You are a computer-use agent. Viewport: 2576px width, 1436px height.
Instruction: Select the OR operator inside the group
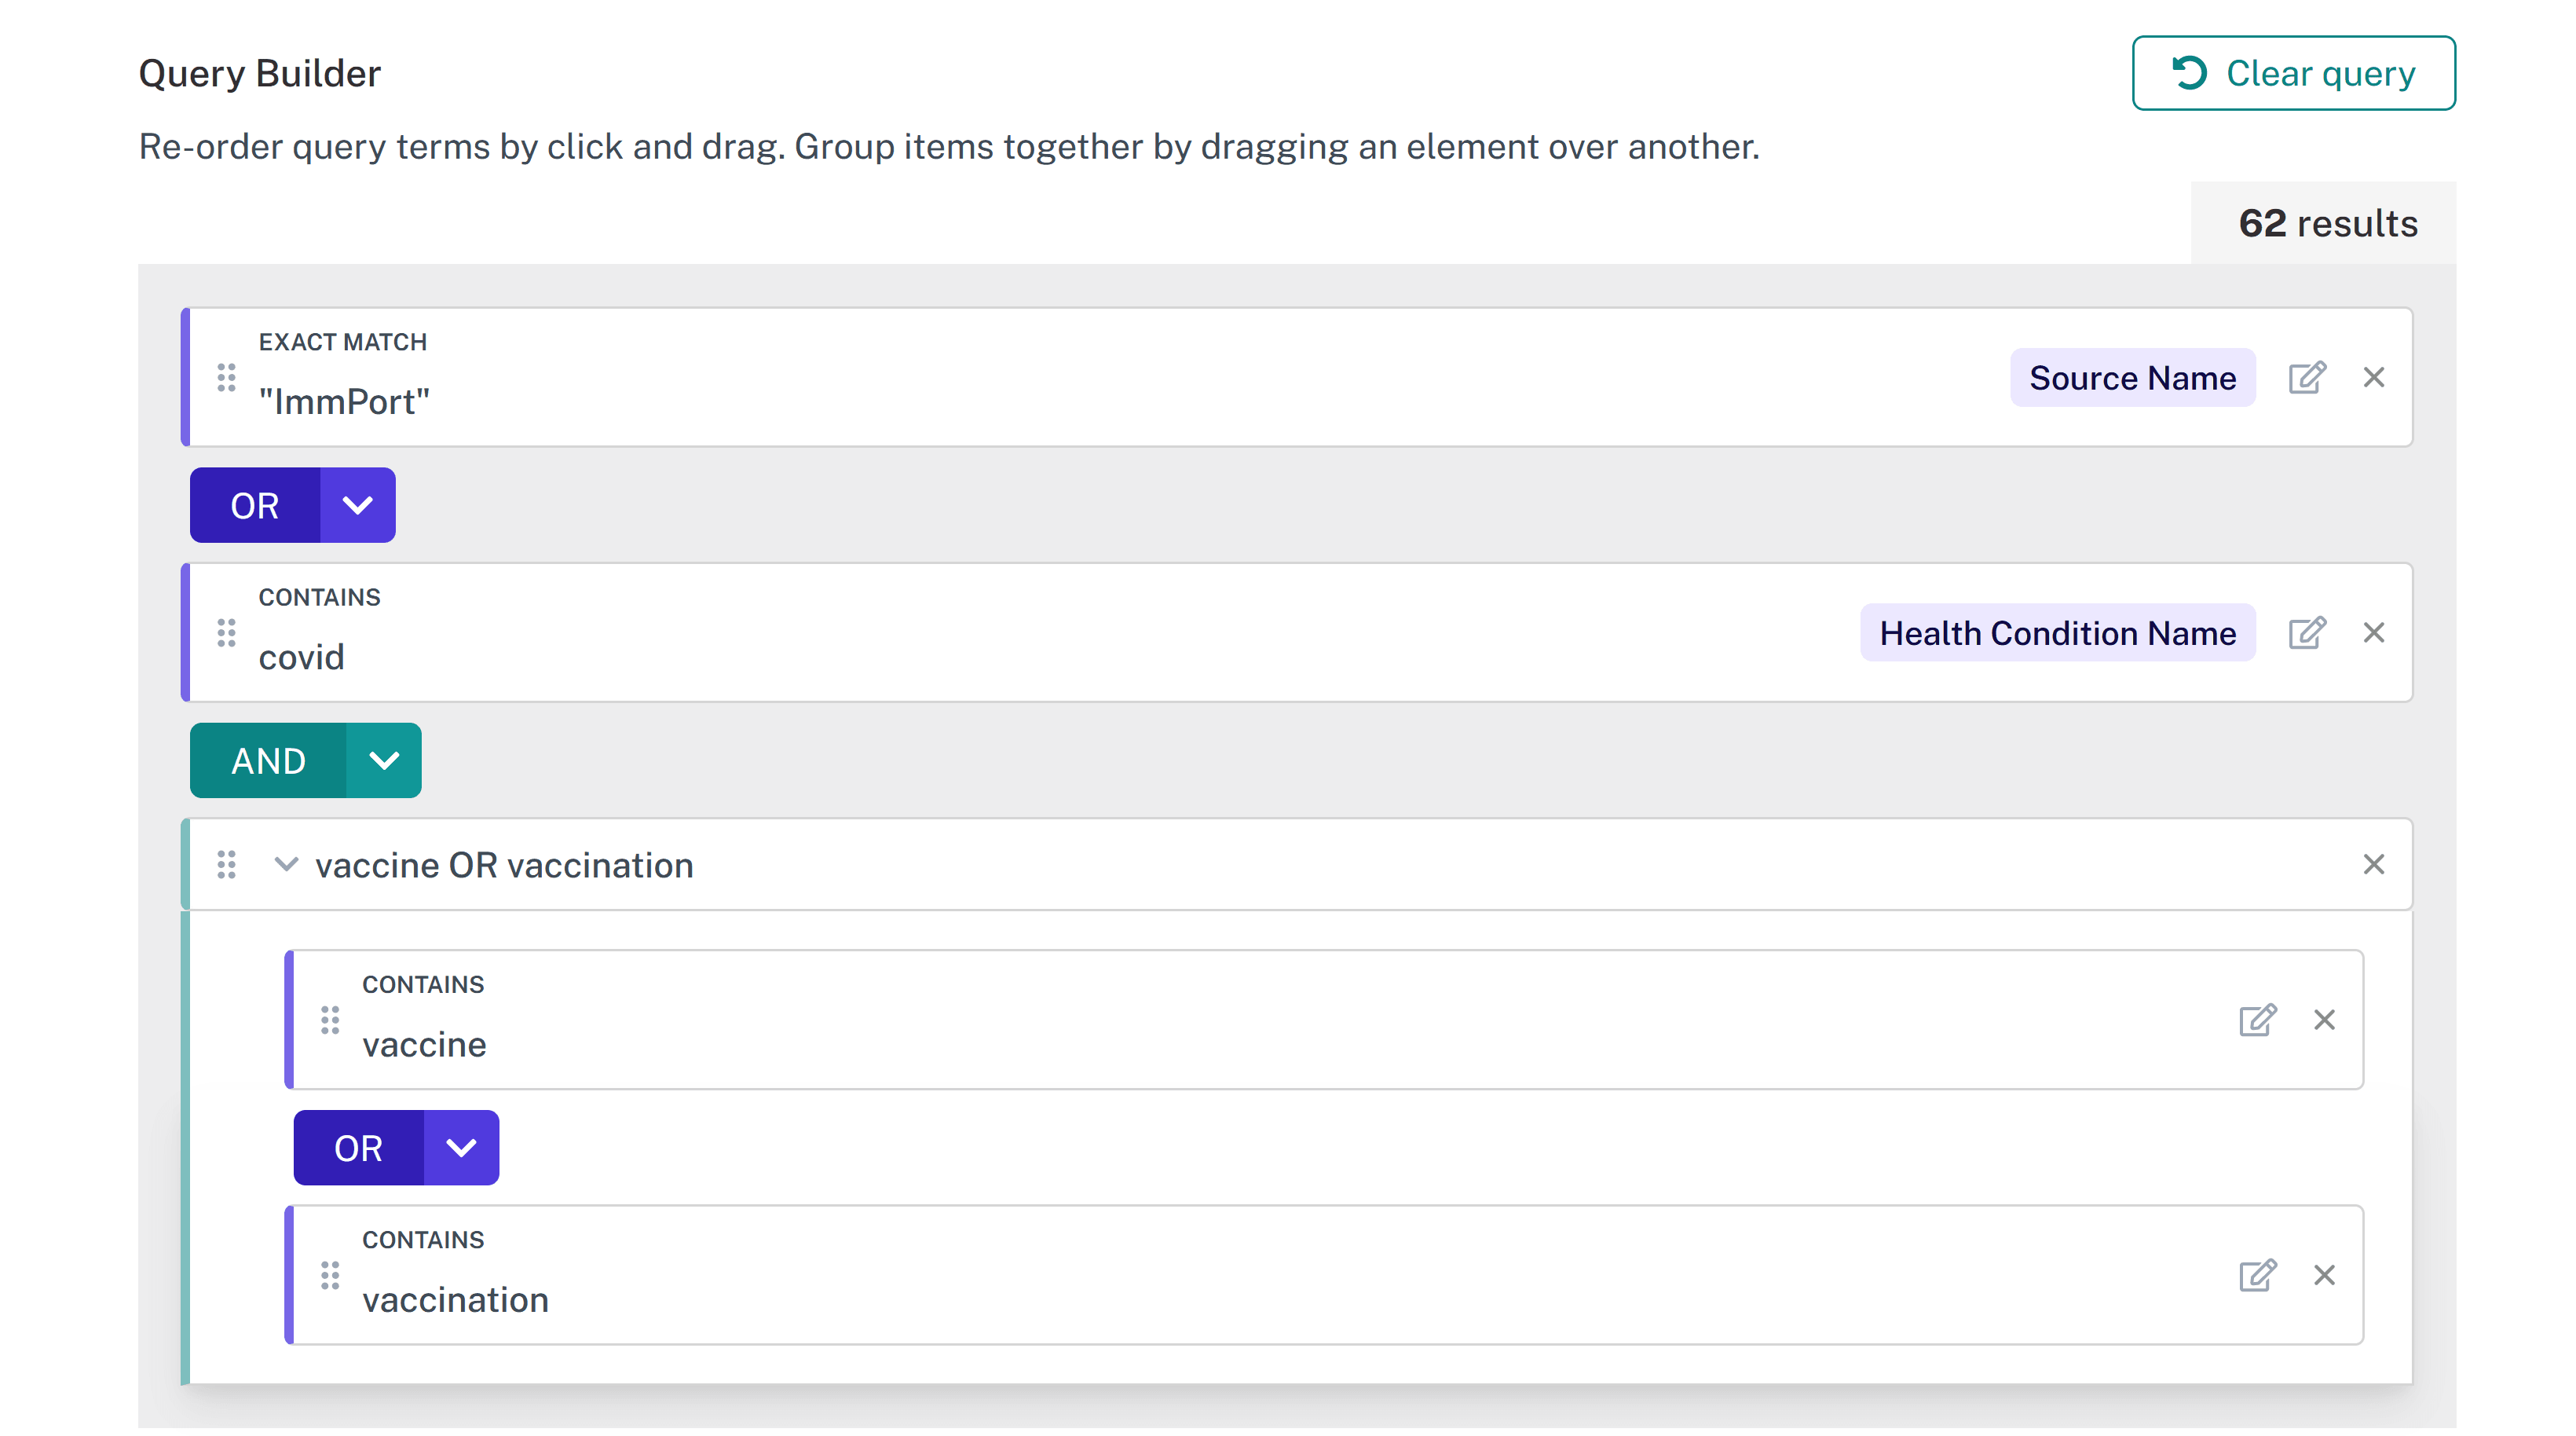pyautogui.click(x=358, y=1149)
